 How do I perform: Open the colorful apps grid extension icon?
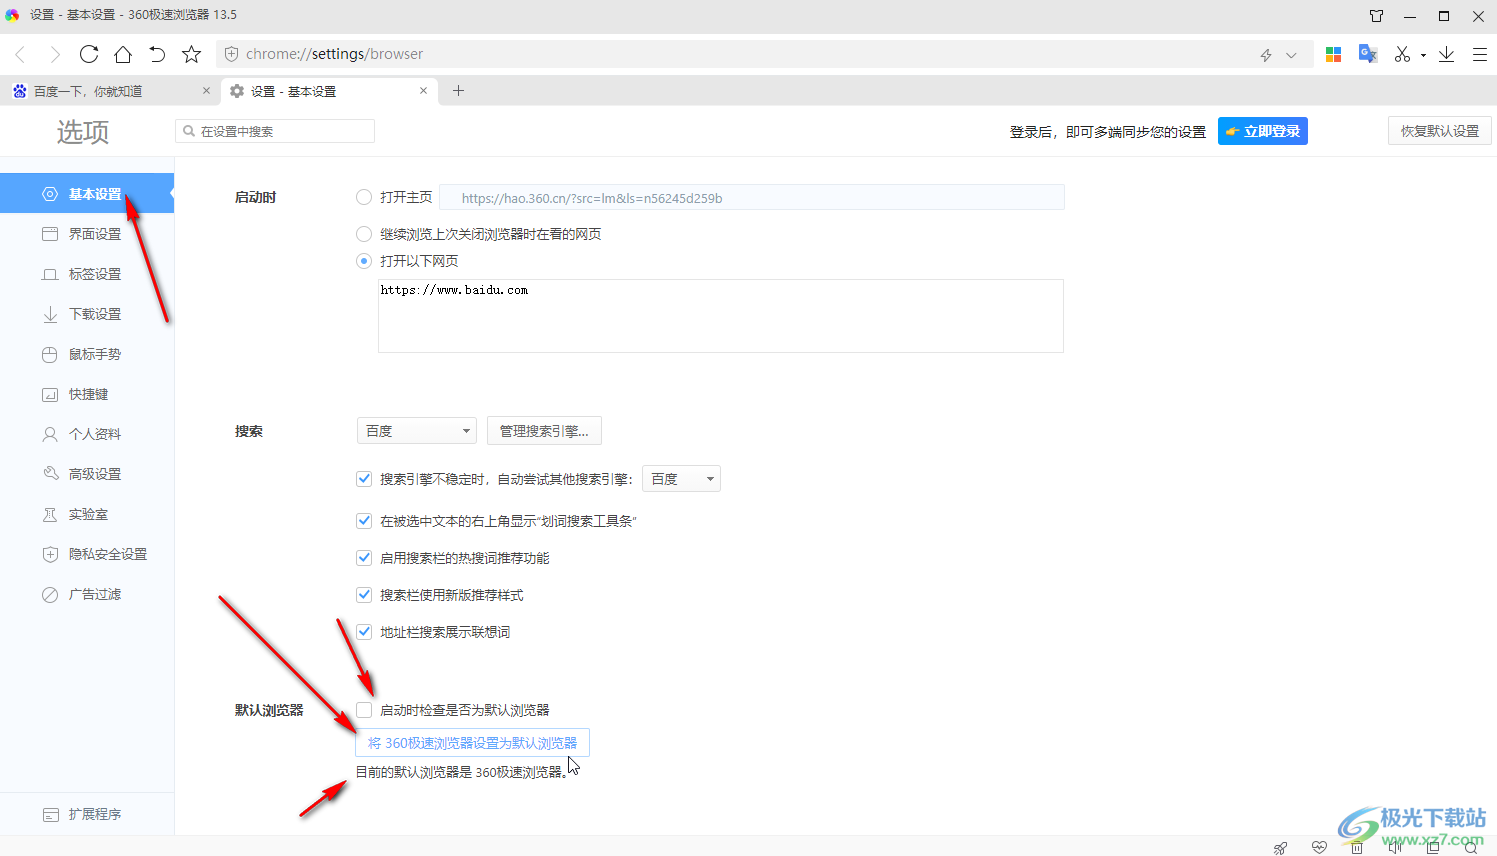(1333, 54)
